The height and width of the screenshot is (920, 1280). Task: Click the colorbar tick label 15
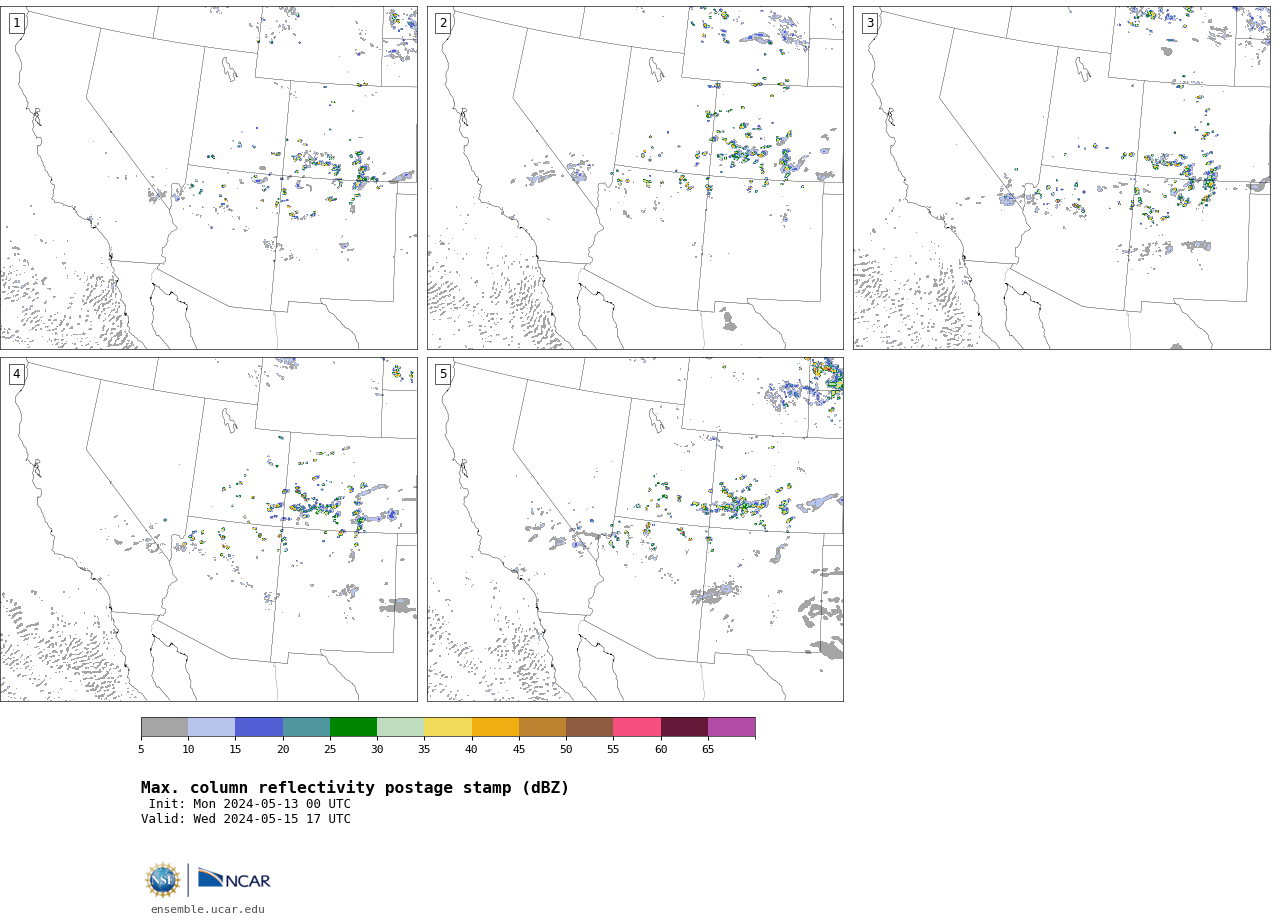(x=235, y=750)
